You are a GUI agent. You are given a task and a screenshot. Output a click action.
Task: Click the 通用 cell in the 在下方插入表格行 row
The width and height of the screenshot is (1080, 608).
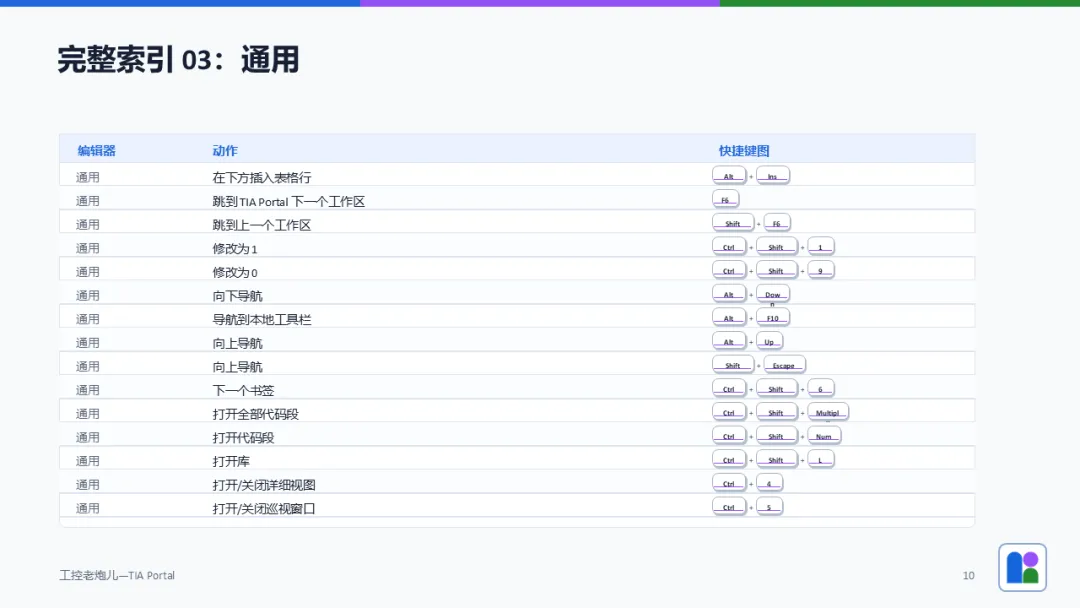[x=87, y=178]
